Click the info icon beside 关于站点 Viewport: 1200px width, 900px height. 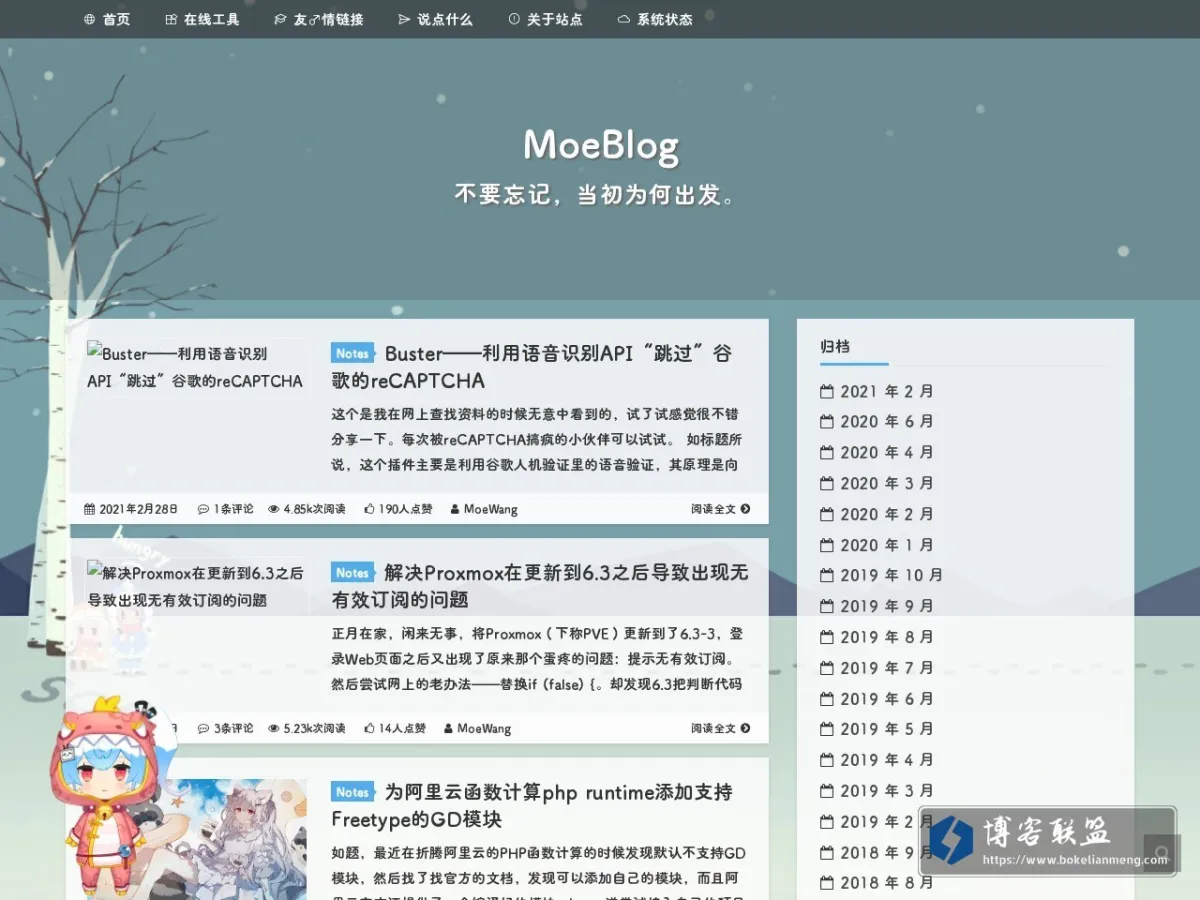(x=514, y=19)
